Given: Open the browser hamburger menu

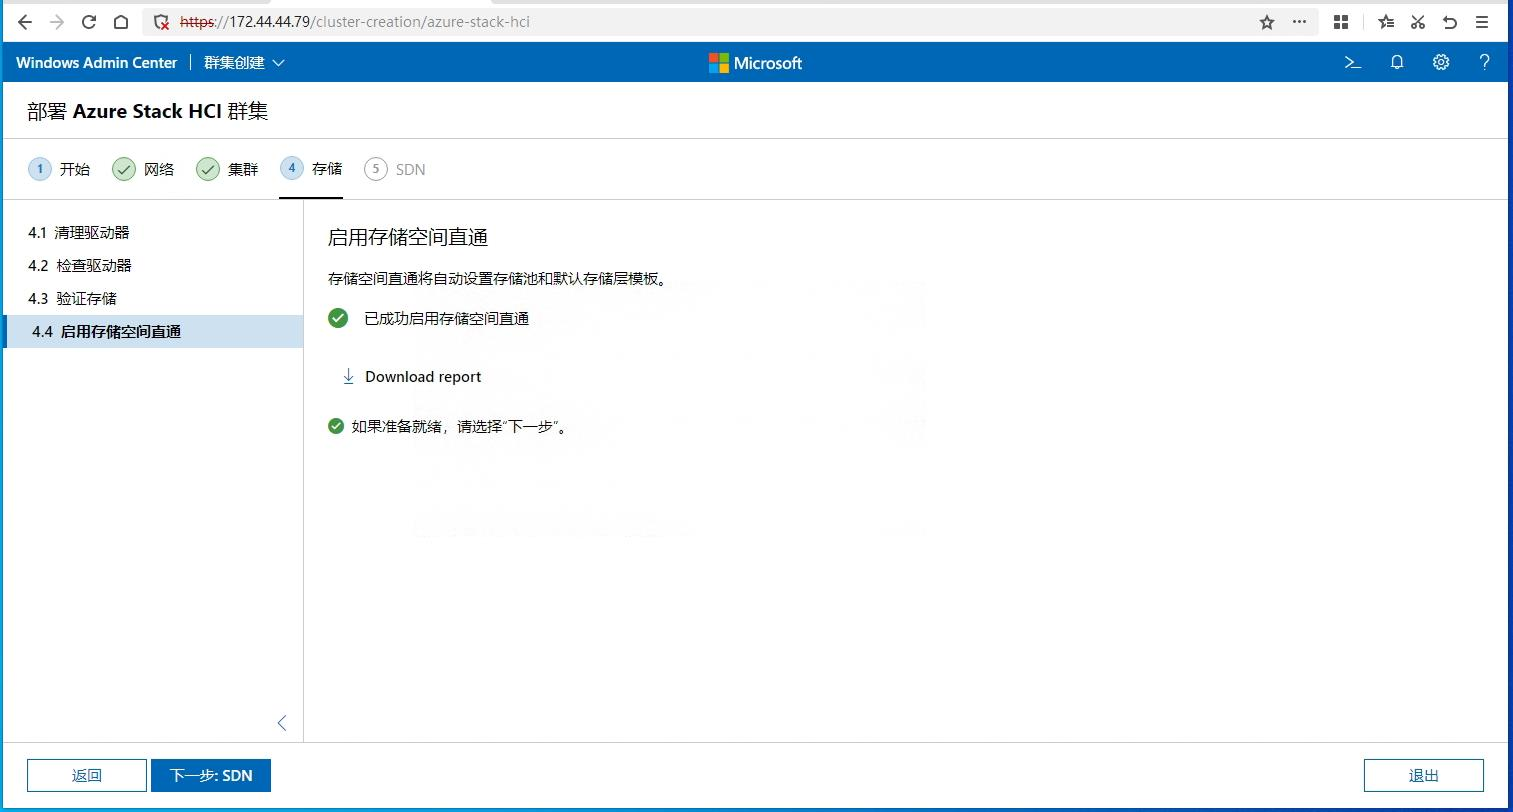Looking at the screenshot, I should (1482, 22).
